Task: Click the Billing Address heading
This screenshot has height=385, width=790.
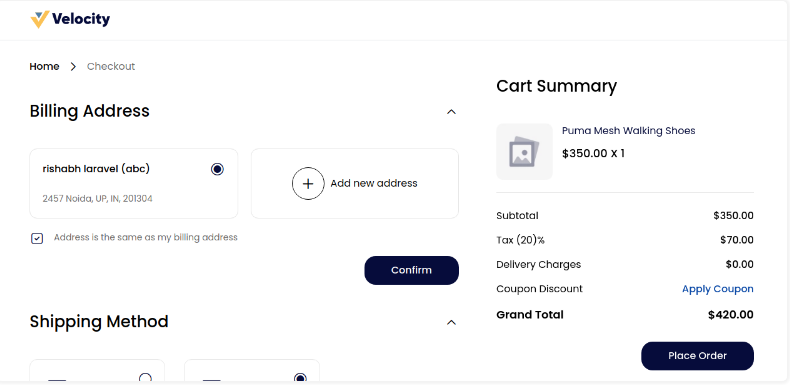Action: point(90,111)
